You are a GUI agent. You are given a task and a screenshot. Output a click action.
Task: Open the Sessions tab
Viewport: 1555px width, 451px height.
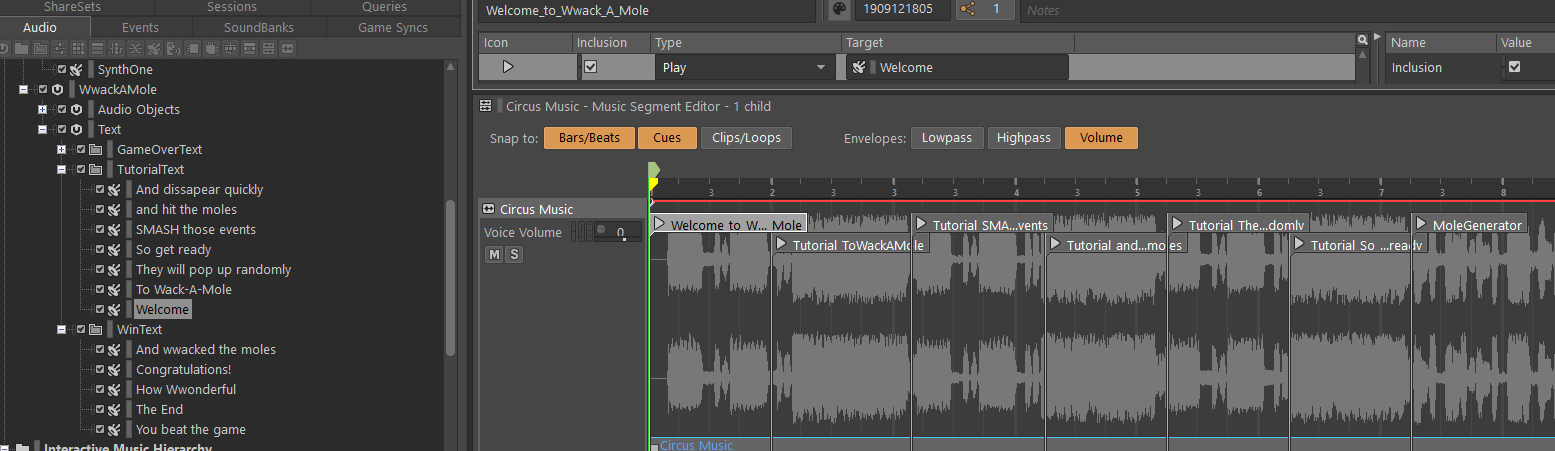[x=232, y=7]
